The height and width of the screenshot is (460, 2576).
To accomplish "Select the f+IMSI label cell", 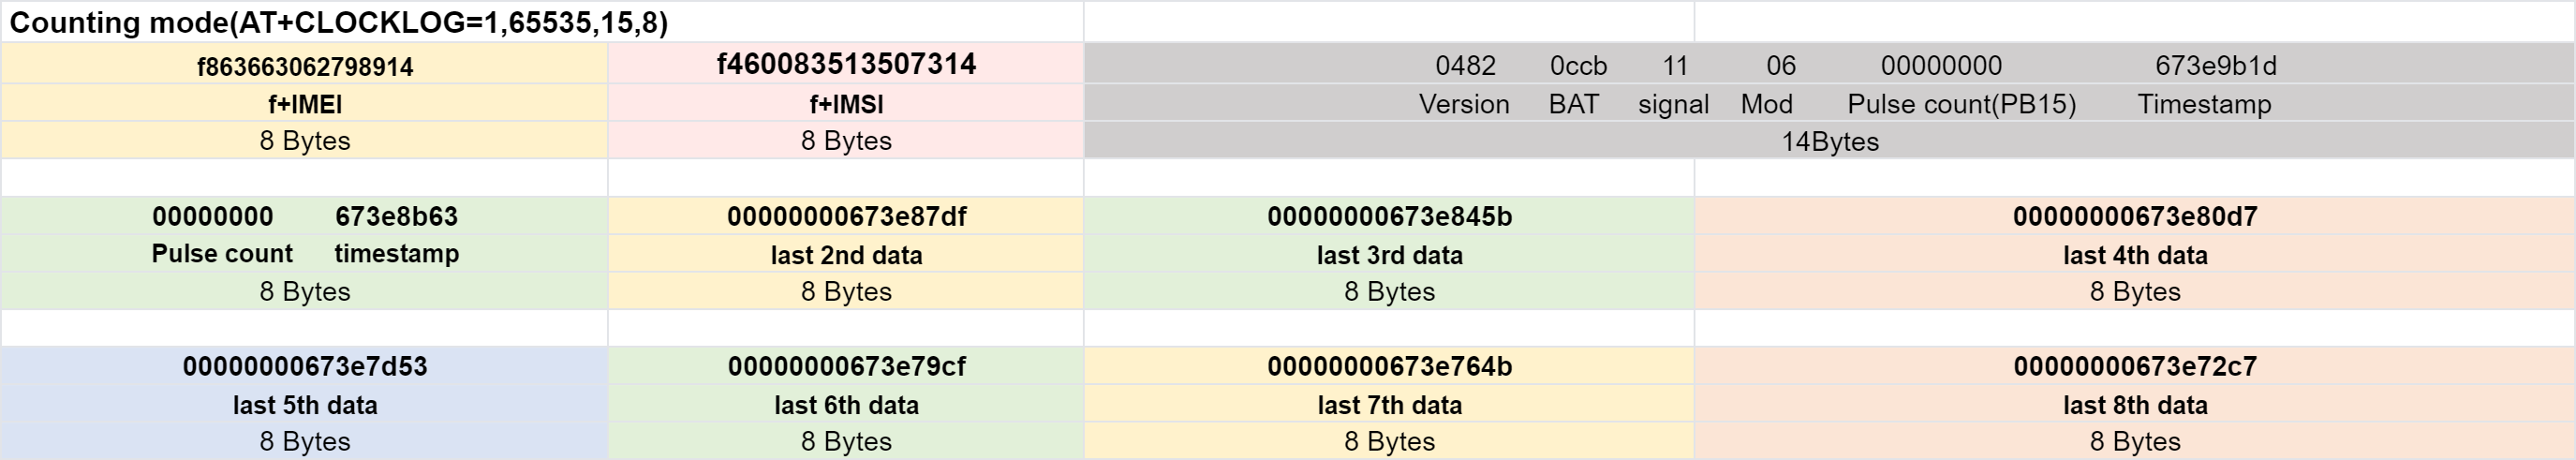I will [x=846, y=104].
